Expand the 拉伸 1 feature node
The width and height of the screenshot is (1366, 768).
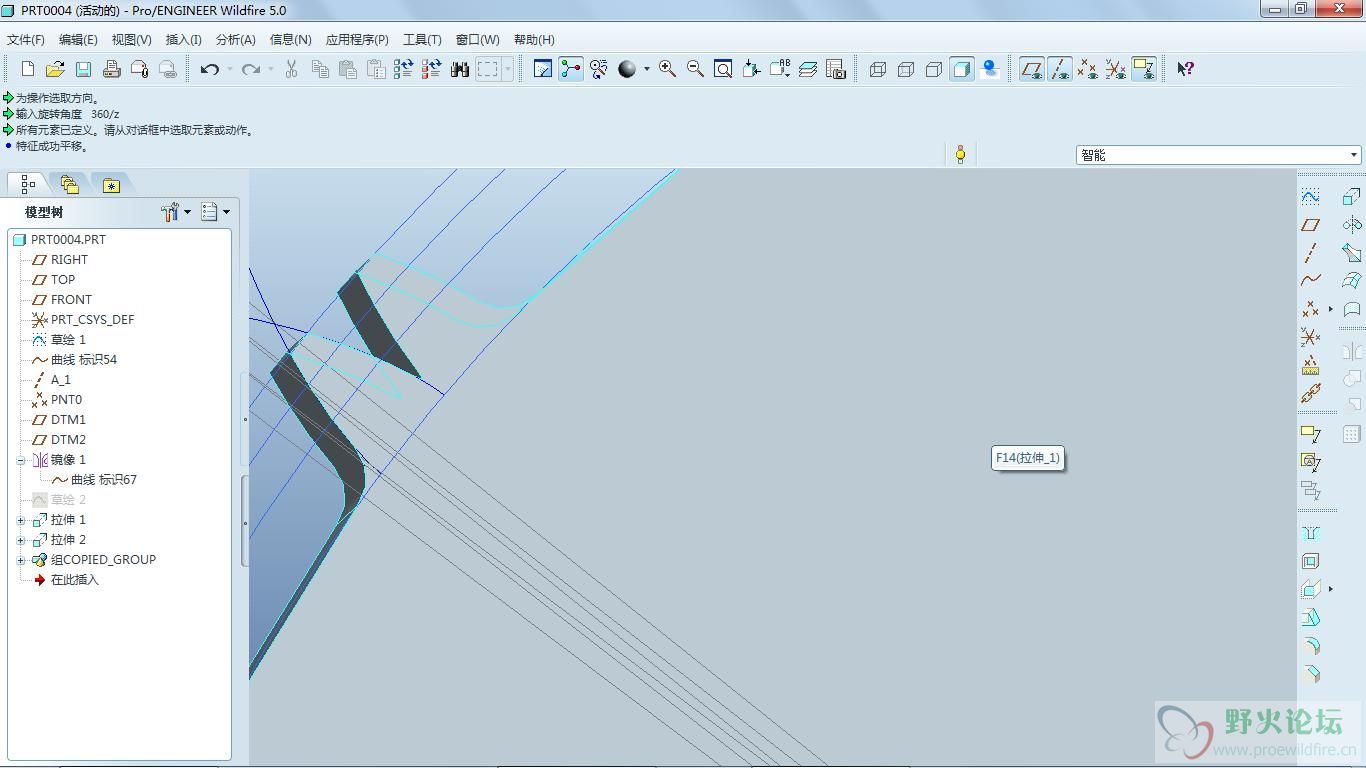(20, 520)
